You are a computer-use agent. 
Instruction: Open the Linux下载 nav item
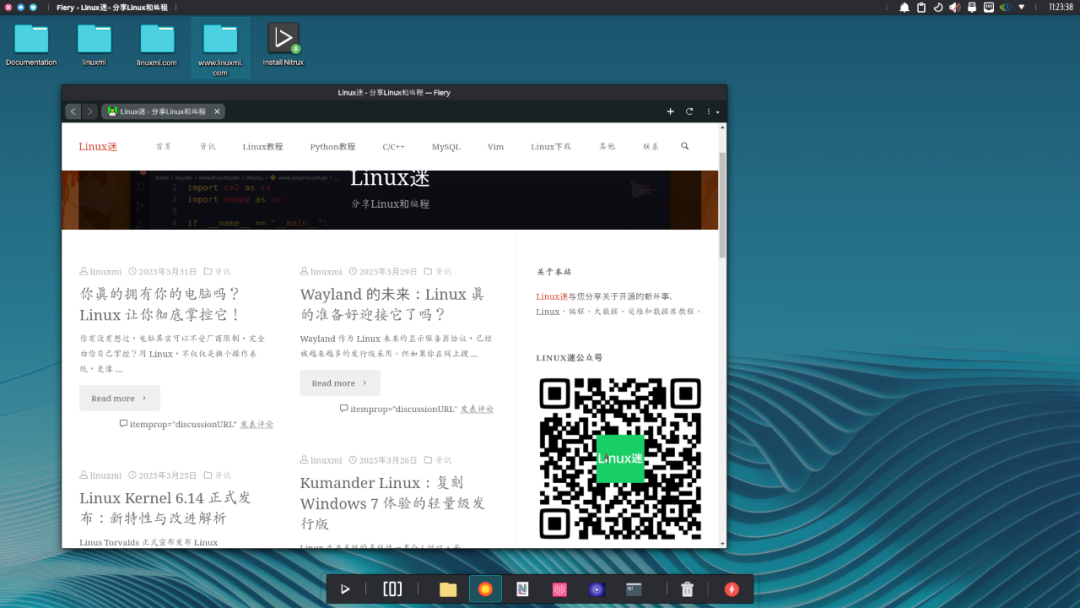click(x=550, y=147)
